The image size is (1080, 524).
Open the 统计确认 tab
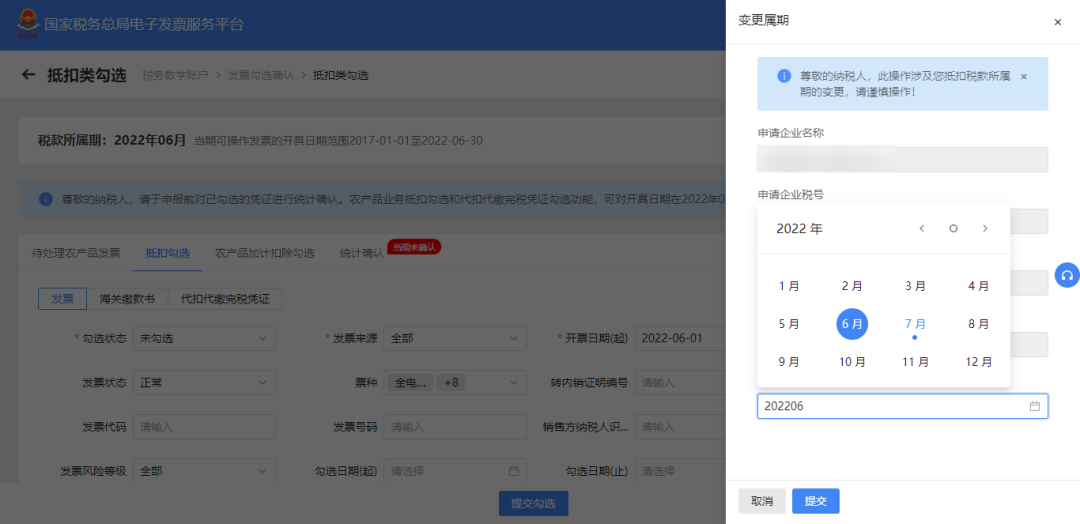coord(362,253)
